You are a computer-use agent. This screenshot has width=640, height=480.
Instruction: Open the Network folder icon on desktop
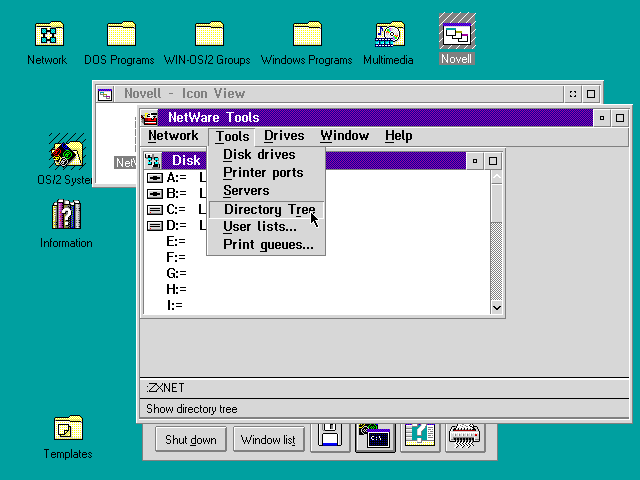coord(49,34)
